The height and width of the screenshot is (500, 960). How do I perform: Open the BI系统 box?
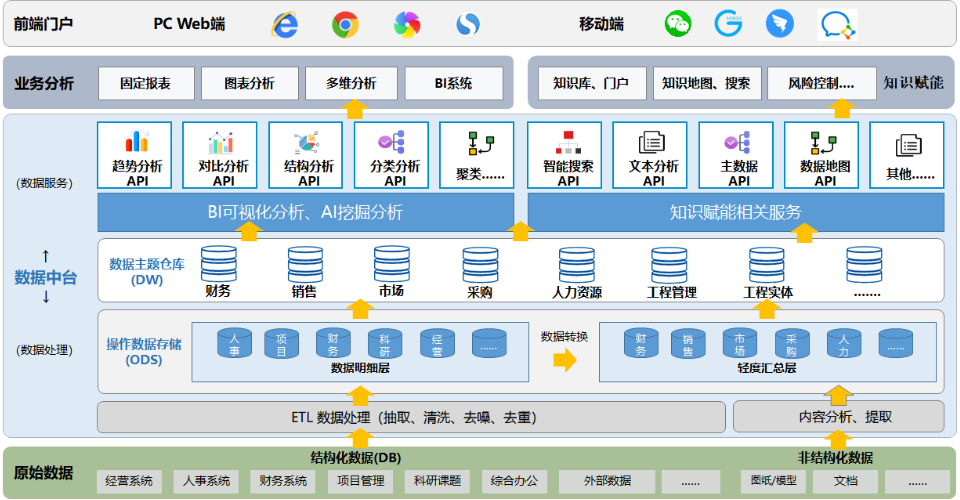tap(453, 84)
